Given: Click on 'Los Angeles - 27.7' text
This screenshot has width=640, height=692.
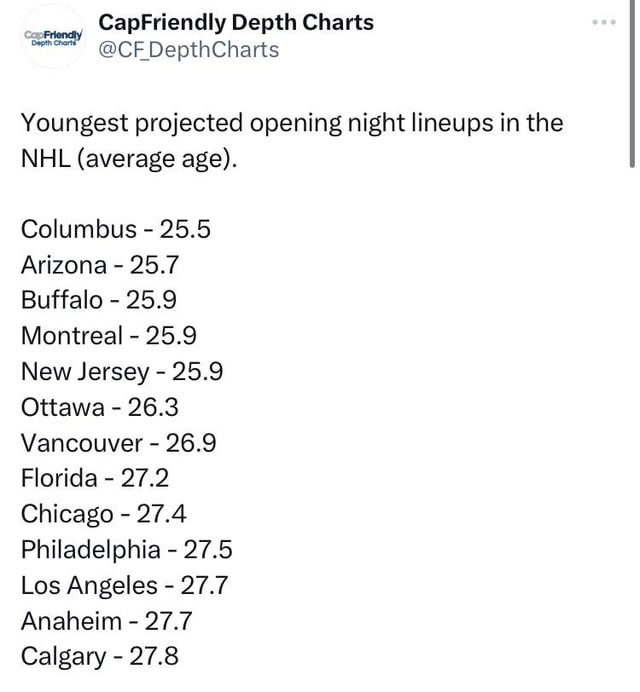Looking at the screenshot, I should (x=124, y=585).
